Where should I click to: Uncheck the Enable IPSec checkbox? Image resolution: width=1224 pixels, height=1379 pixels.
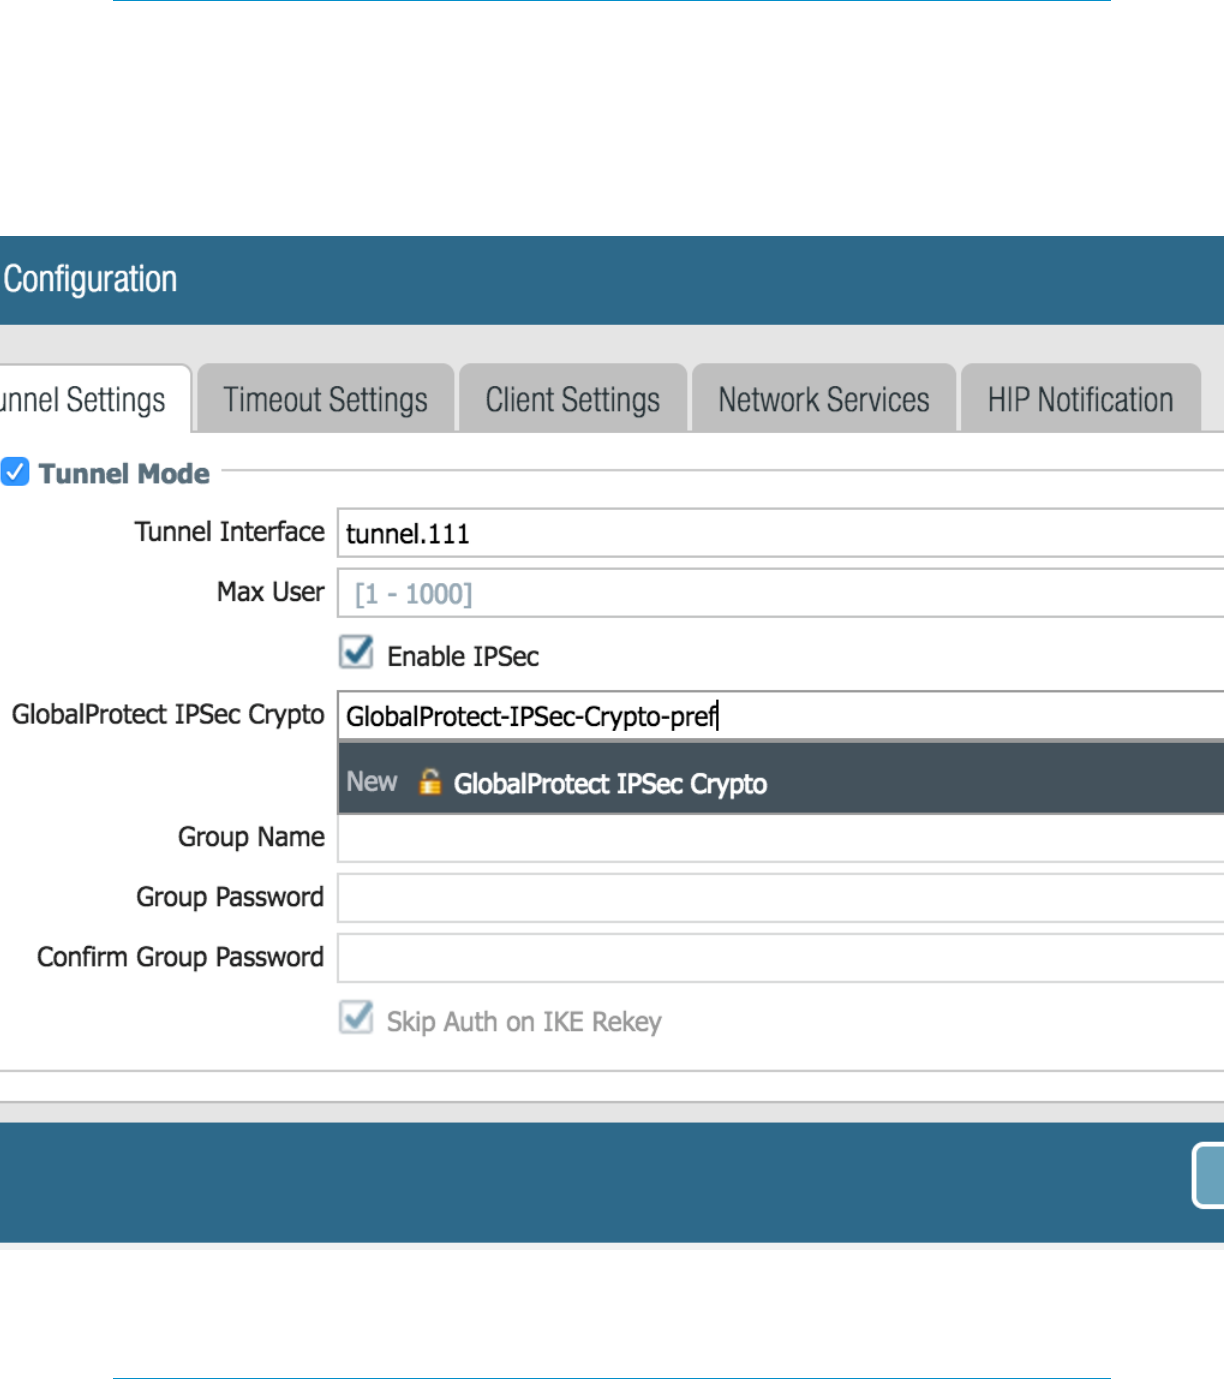tap(356, 652)
